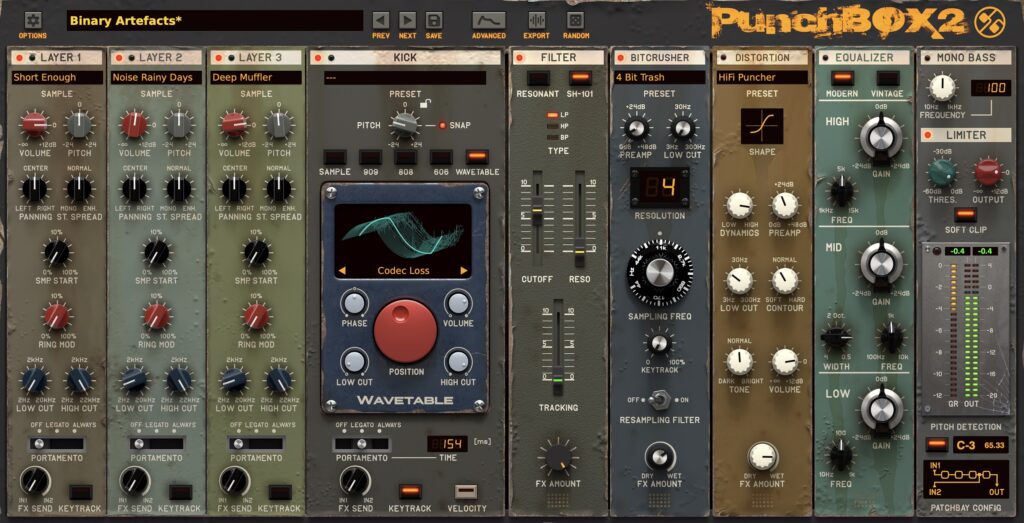Toggle the Limiter Soft Clip button
The width and height of the screenshot is (1024, 523).
[965, 215]
